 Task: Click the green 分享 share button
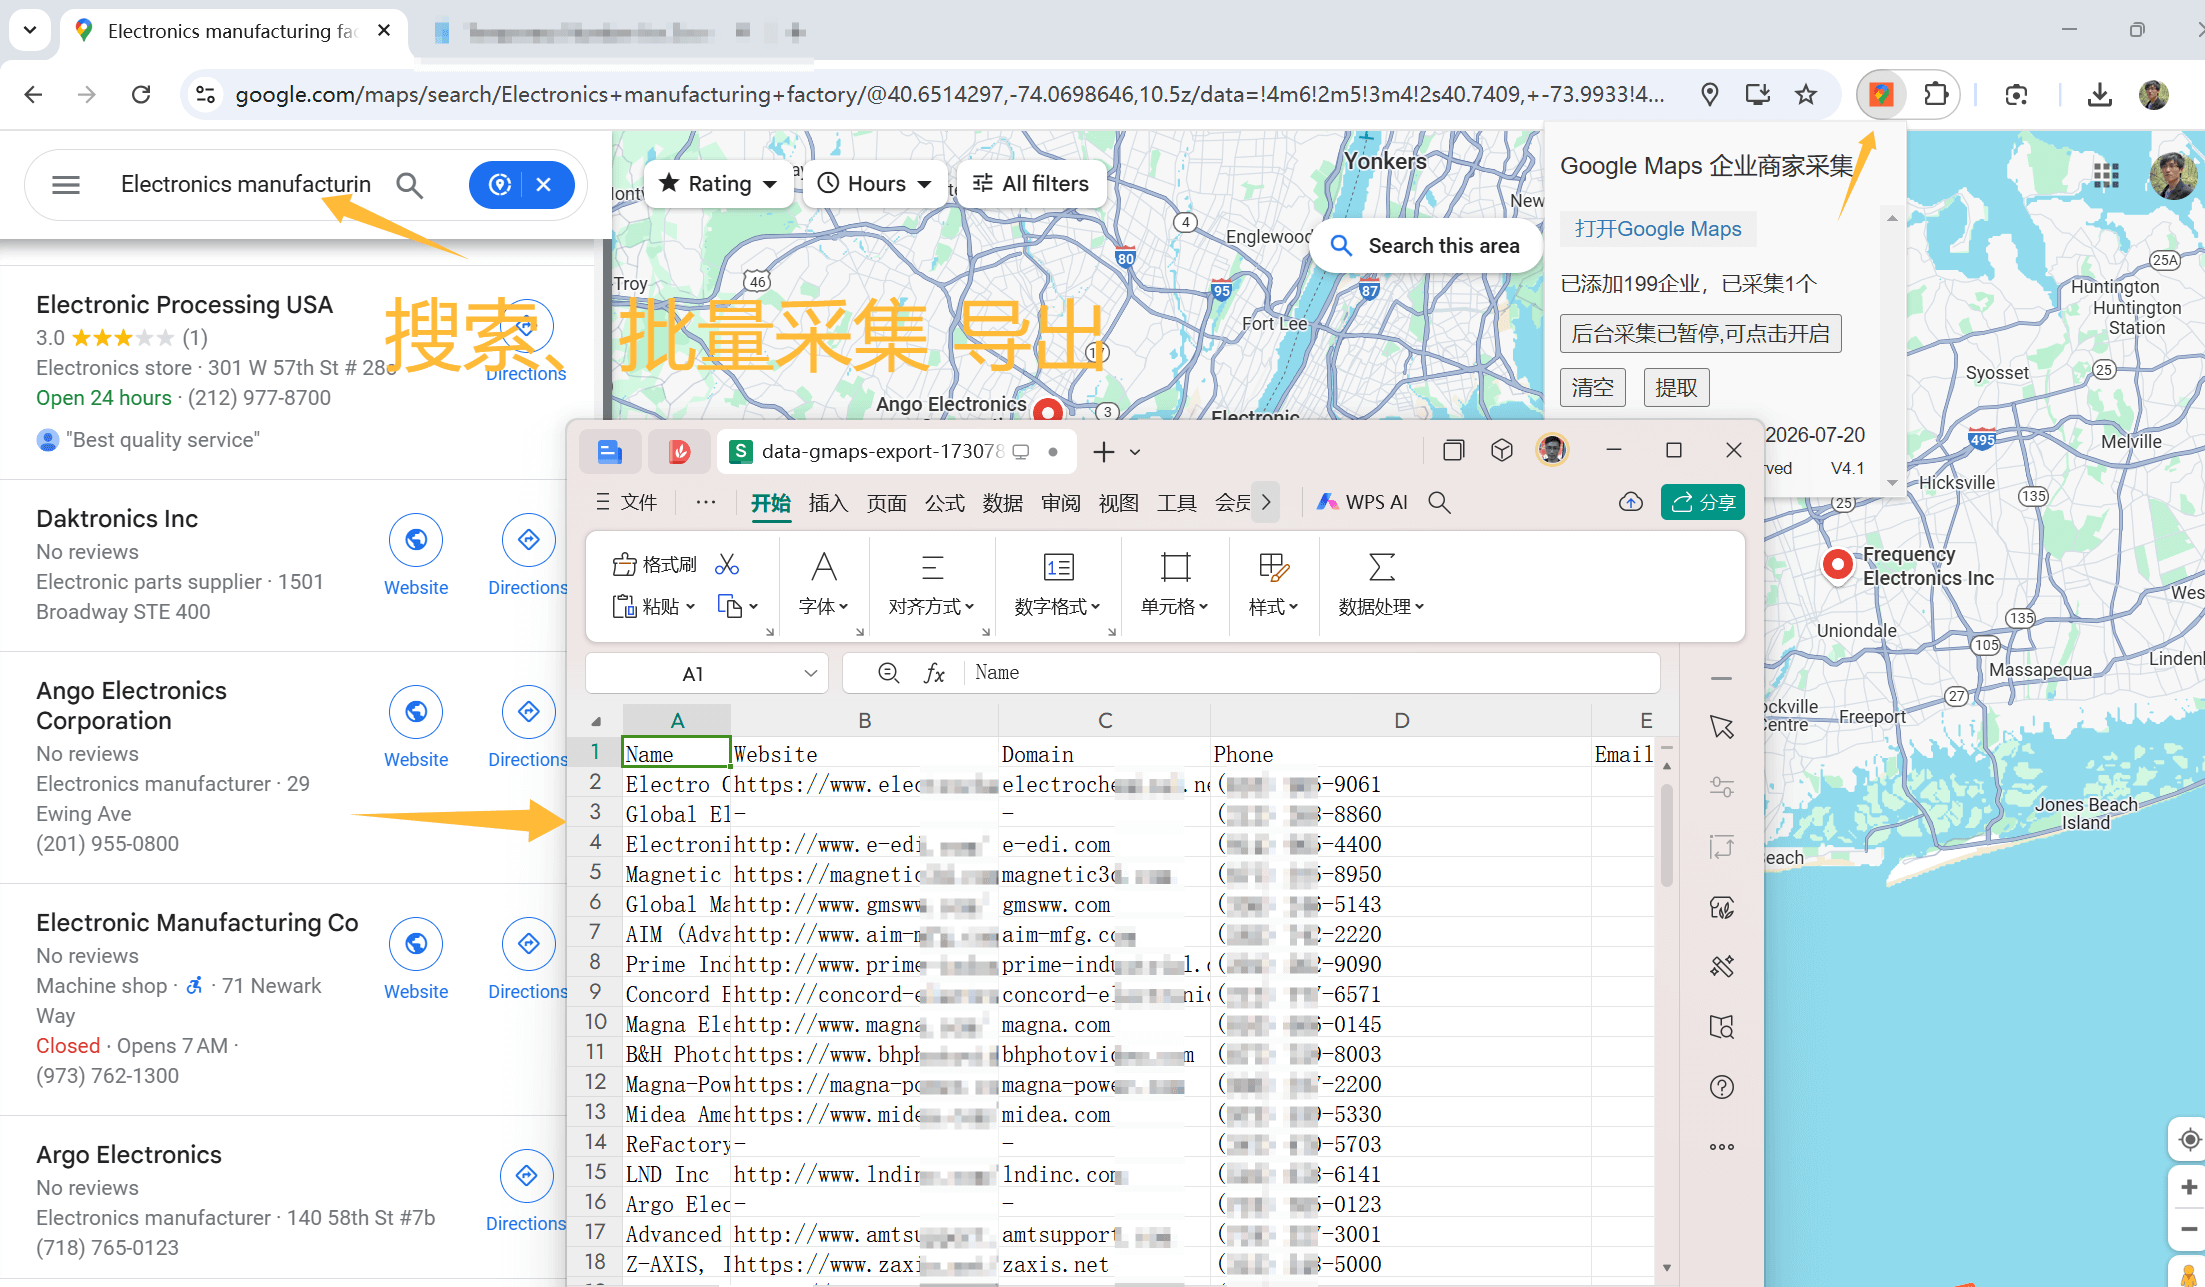[1703, 502]
